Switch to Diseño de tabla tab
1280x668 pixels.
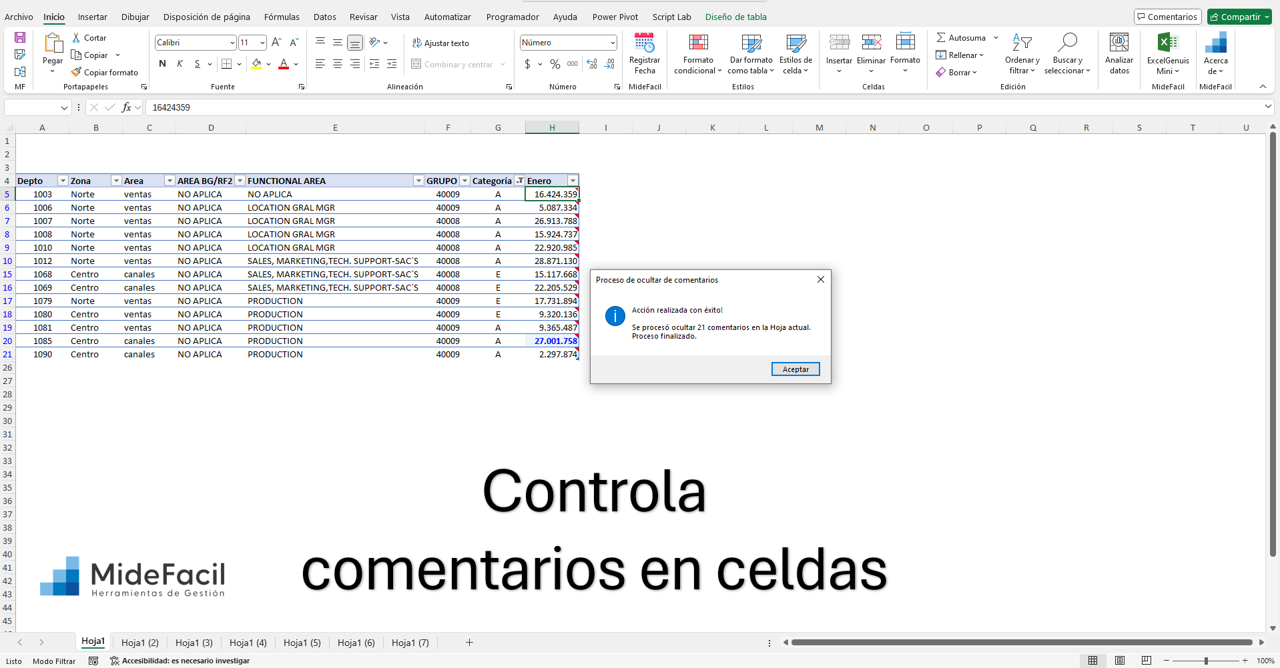pos(736,17)
